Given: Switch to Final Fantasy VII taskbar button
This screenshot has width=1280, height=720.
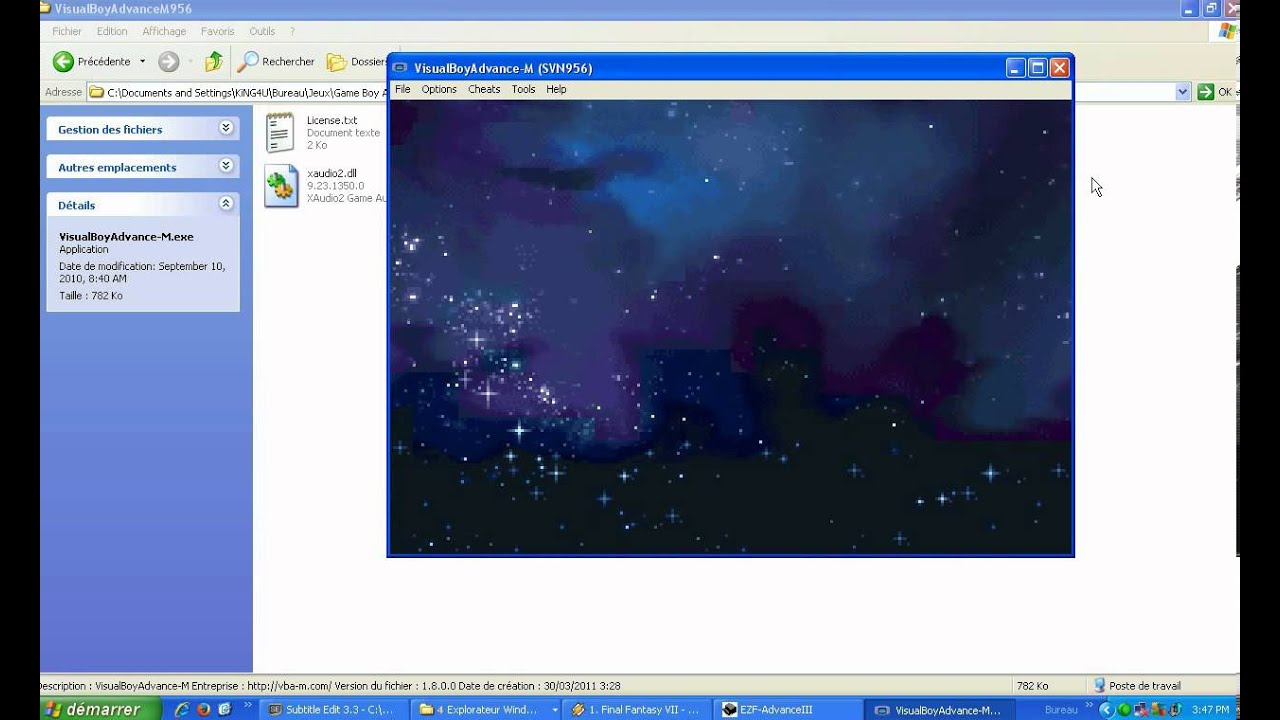Looking at the screenshot, I should [x=637, y=710].
